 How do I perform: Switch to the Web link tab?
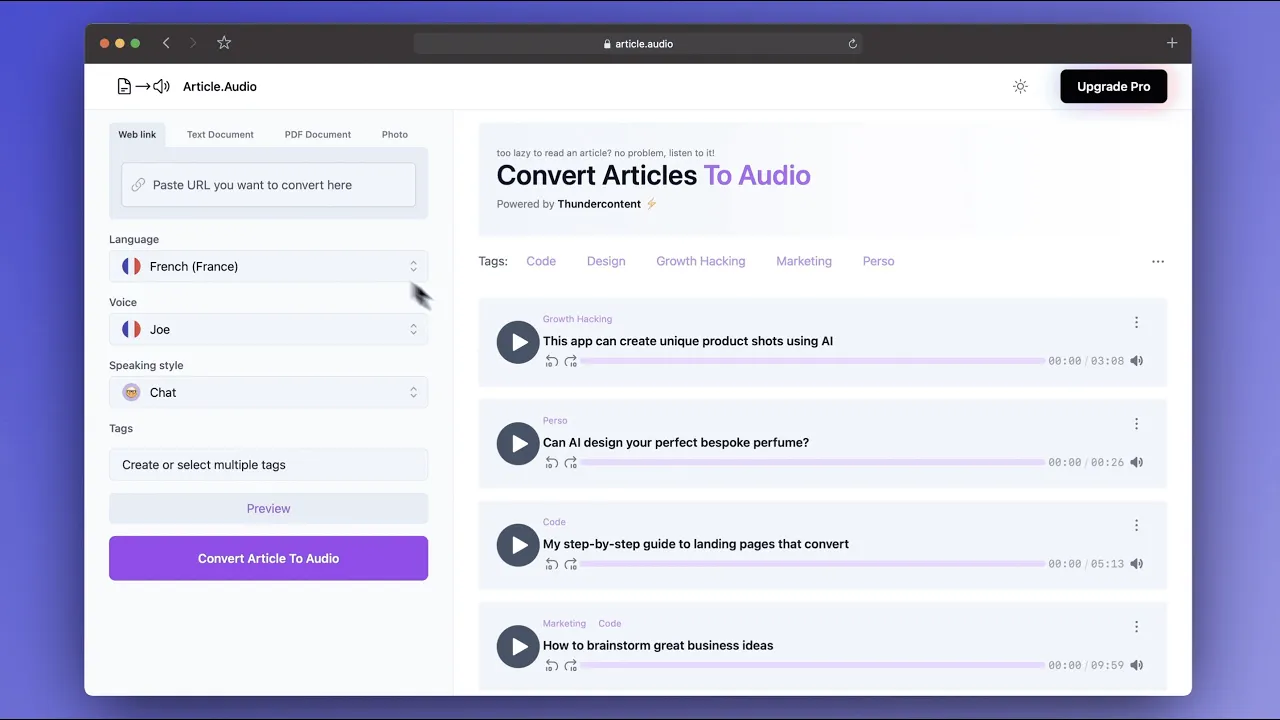coord(137,134)
